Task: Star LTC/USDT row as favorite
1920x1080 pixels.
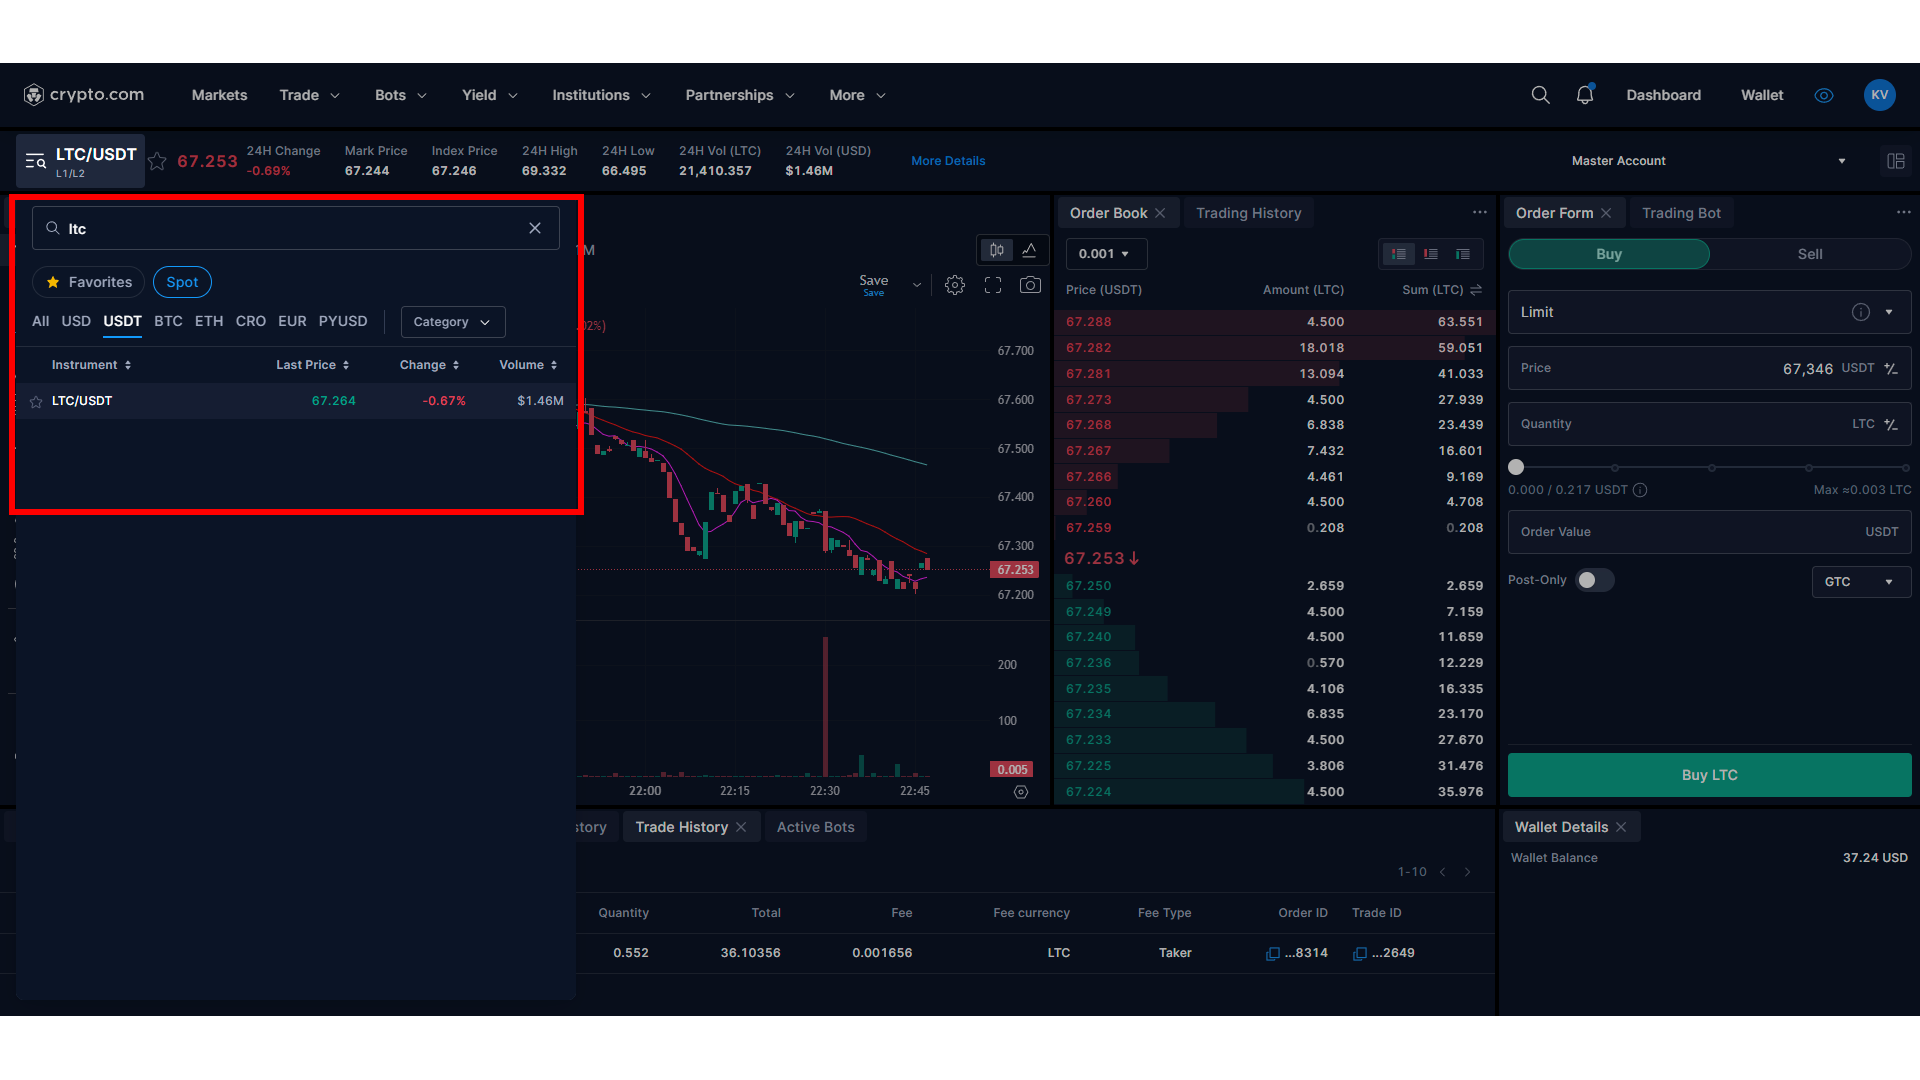Action: [x=36, y=402]
